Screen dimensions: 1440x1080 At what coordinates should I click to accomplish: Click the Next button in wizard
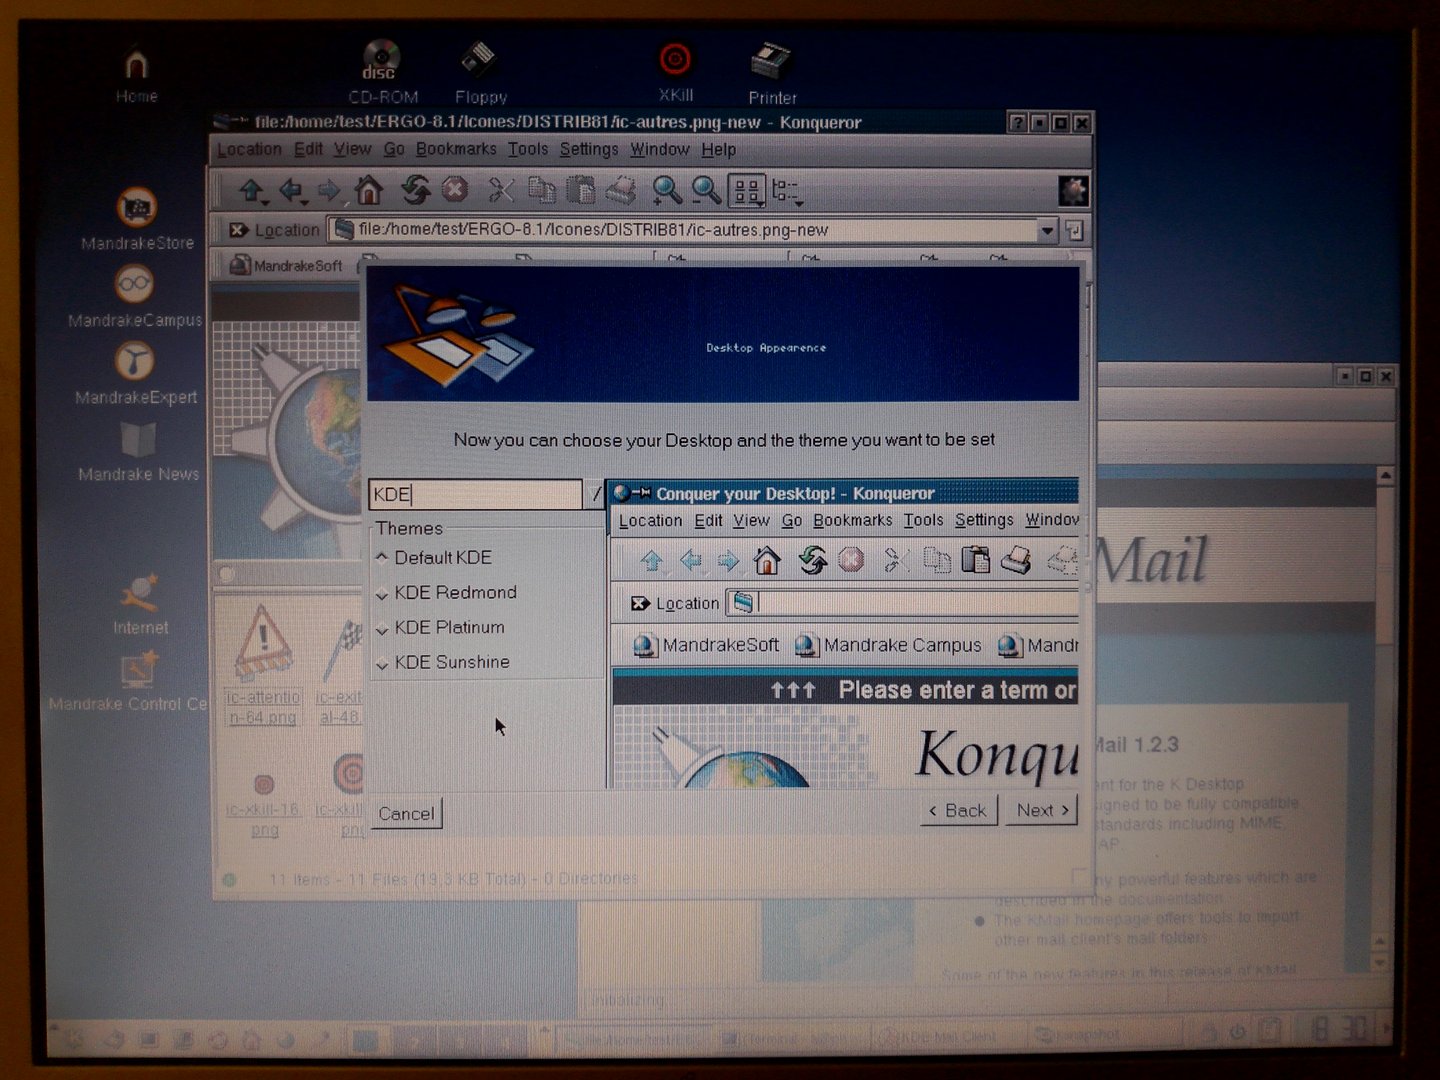1043,810
